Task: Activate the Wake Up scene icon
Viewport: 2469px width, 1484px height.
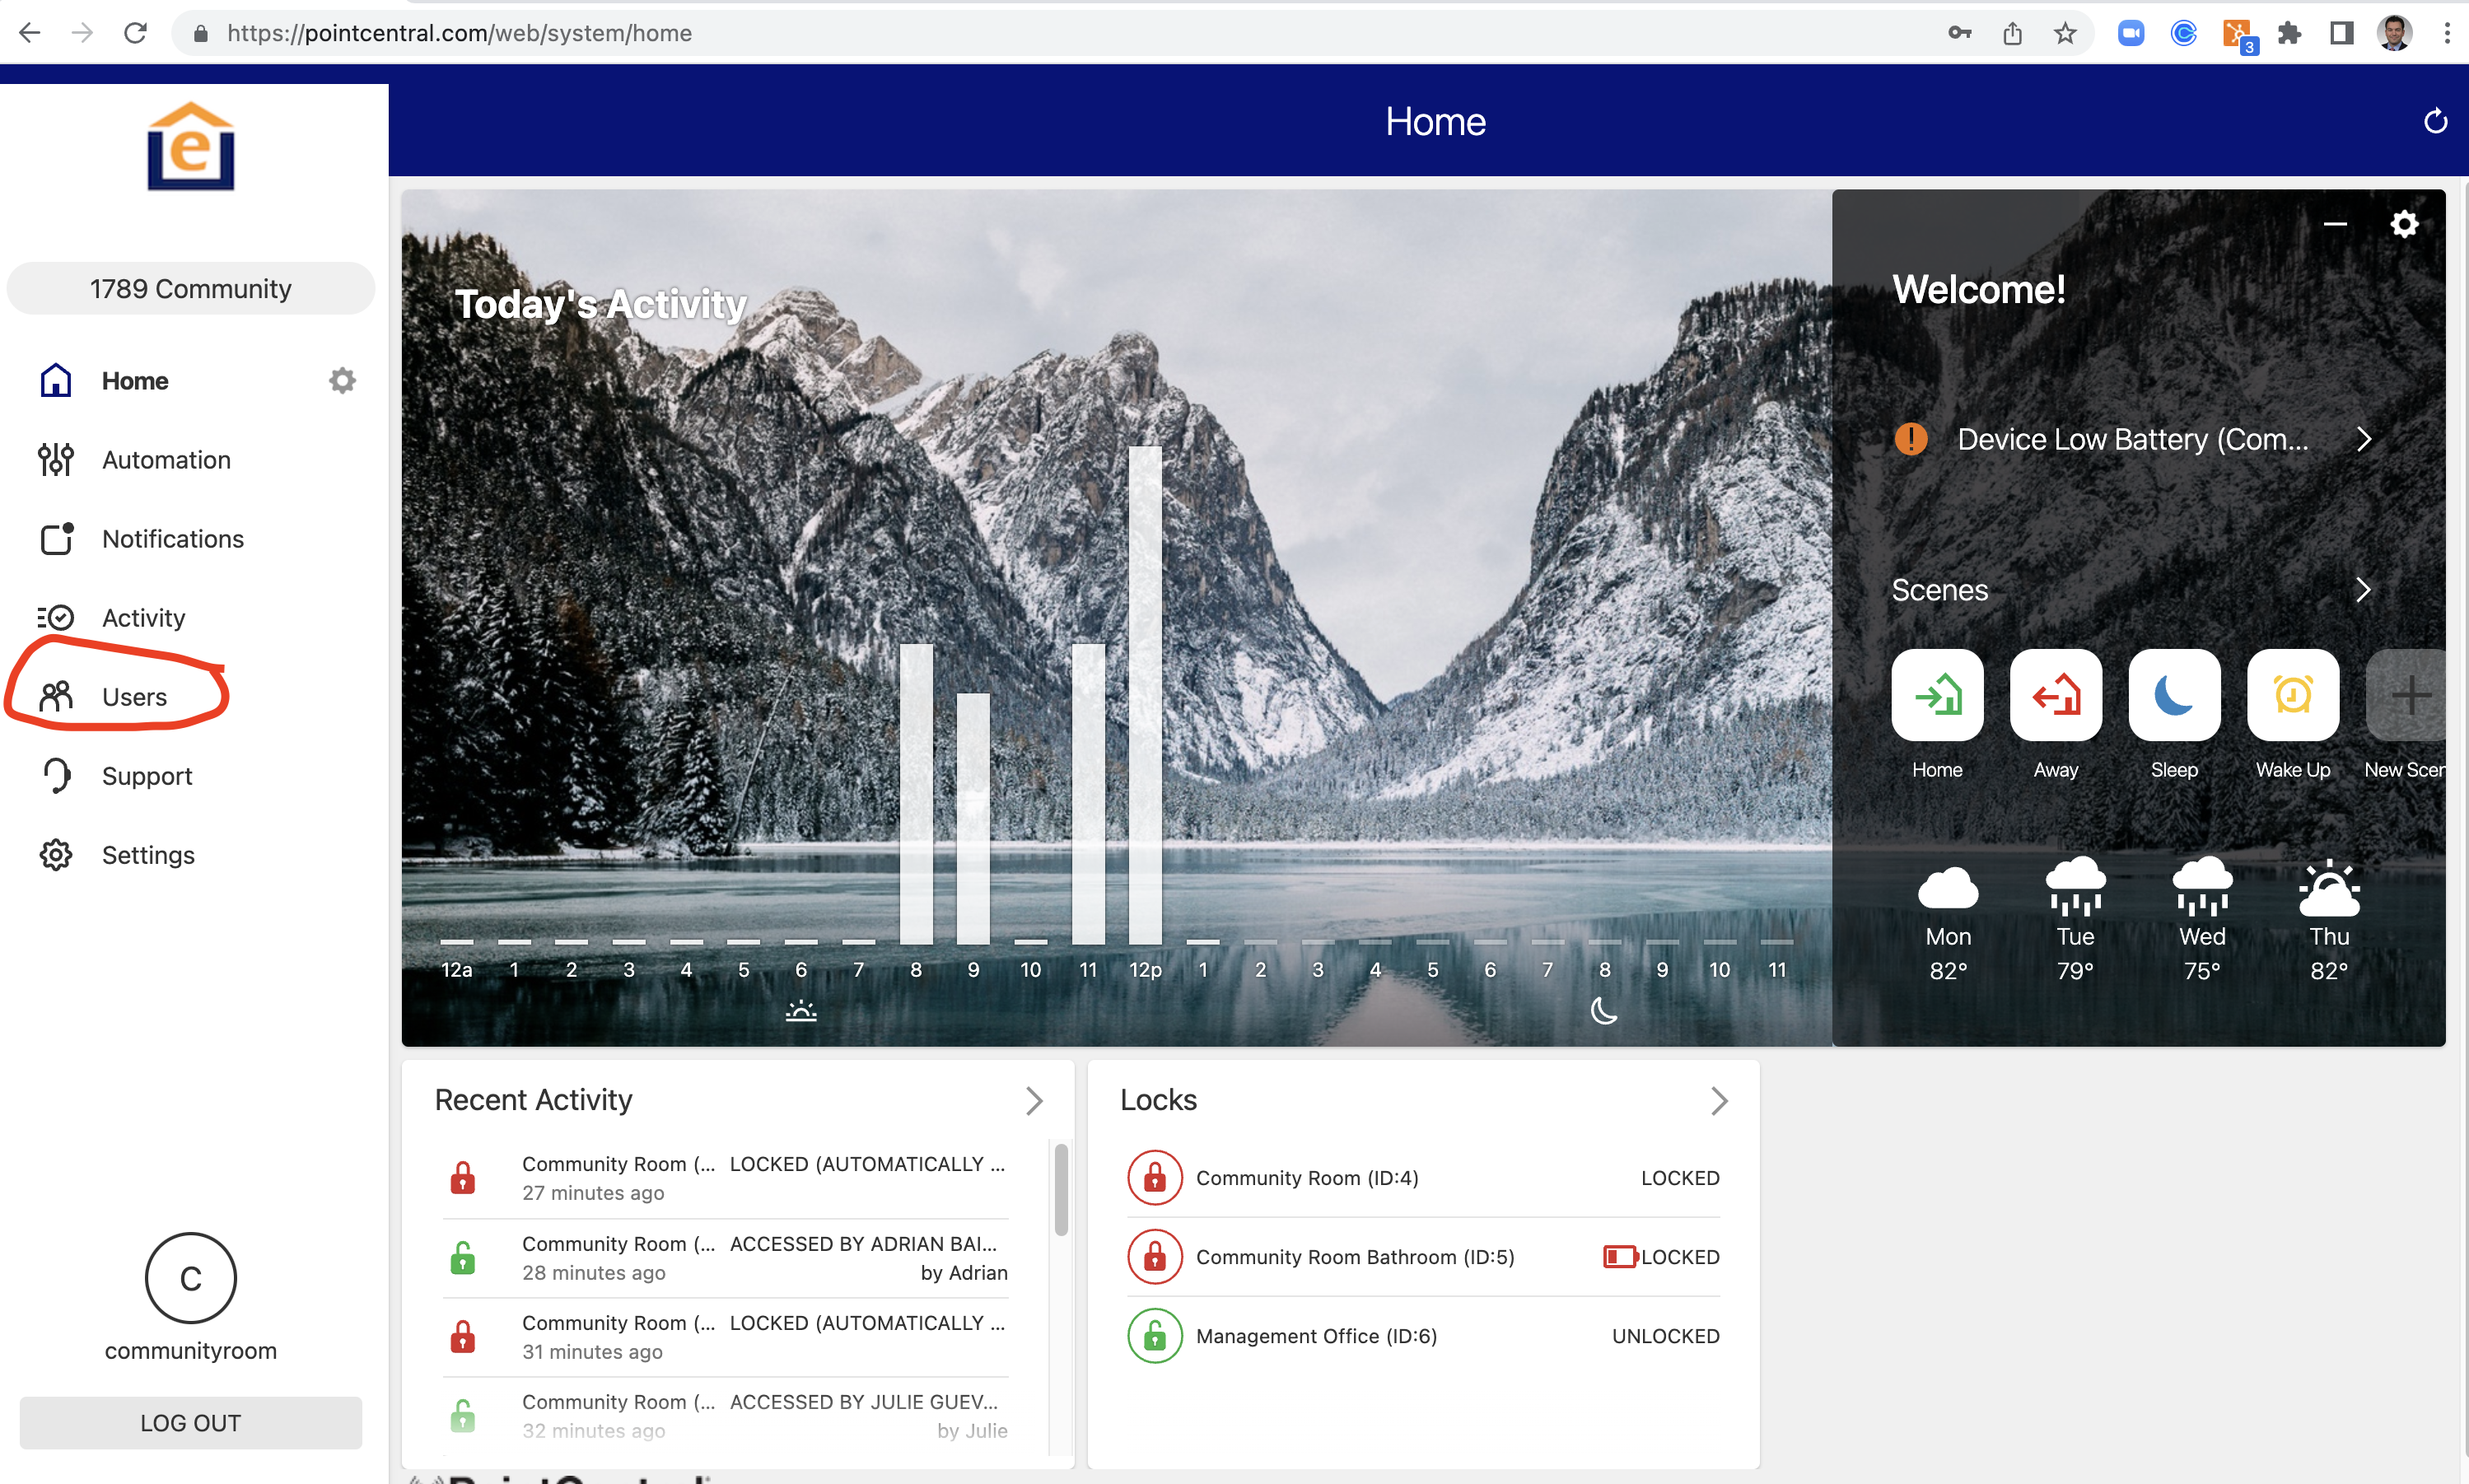Action: coord(2292,694)
